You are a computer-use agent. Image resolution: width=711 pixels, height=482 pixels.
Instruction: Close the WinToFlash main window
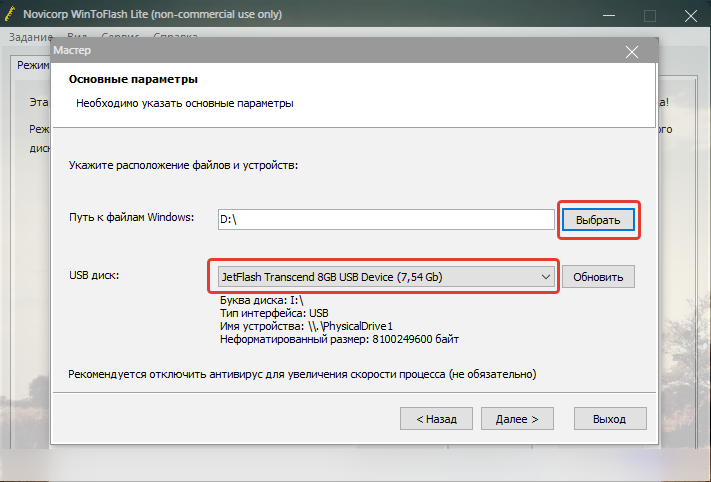pyautogui.click(x=691, y=16)
